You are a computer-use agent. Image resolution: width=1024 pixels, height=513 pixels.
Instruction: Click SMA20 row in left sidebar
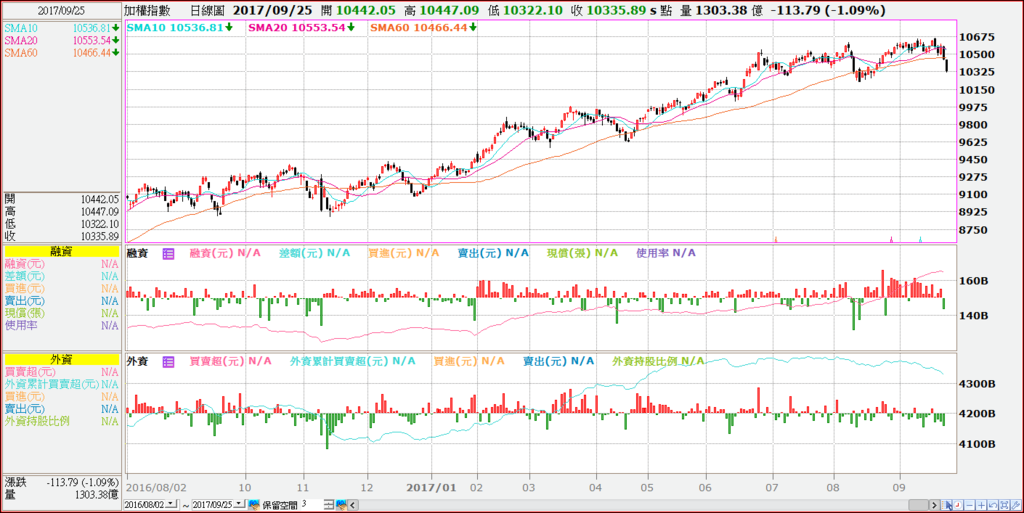(x=61, y=40)
